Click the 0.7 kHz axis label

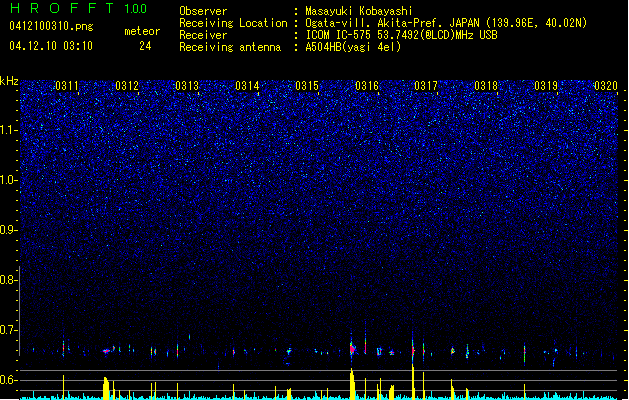(x=8, y=330)
